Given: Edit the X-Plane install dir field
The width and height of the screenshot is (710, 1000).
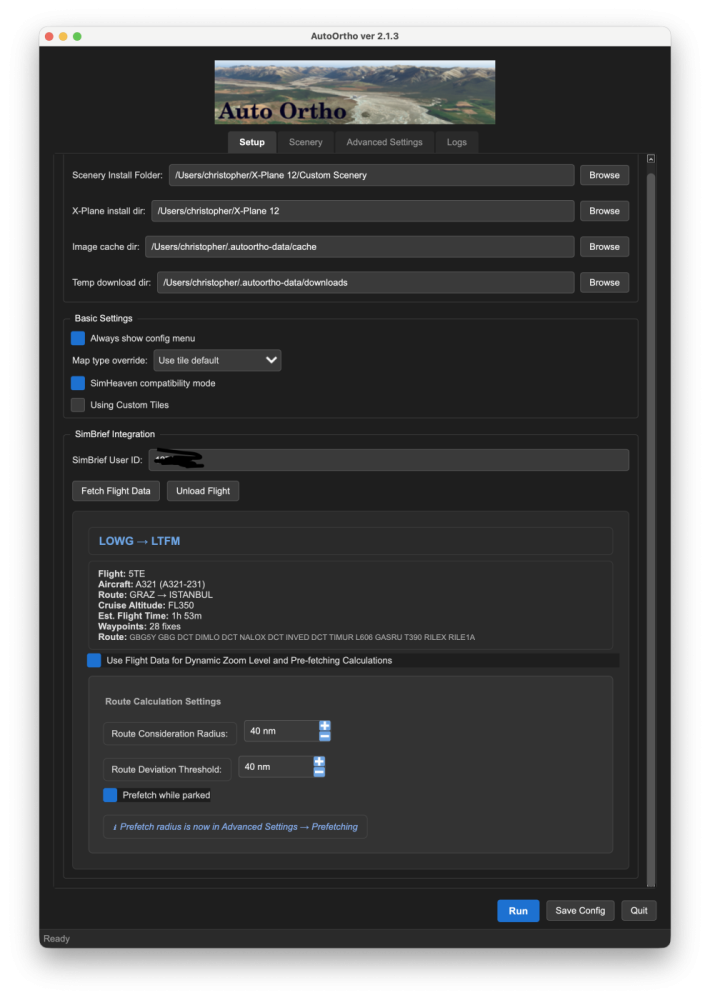Looking at the screenshot, I should (362, 211).
